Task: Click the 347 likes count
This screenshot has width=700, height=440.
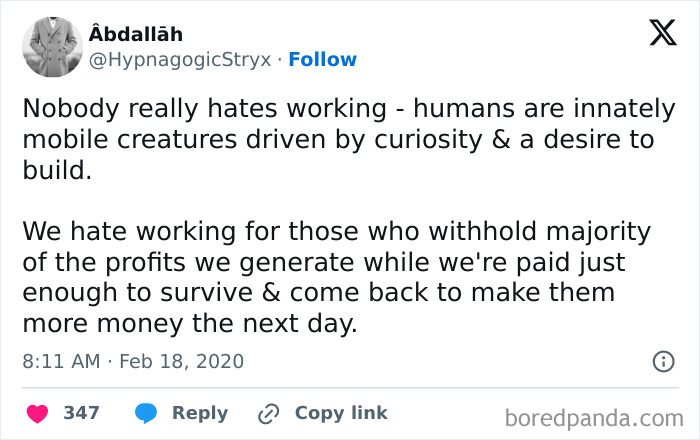Action: (x=81, y=413)
